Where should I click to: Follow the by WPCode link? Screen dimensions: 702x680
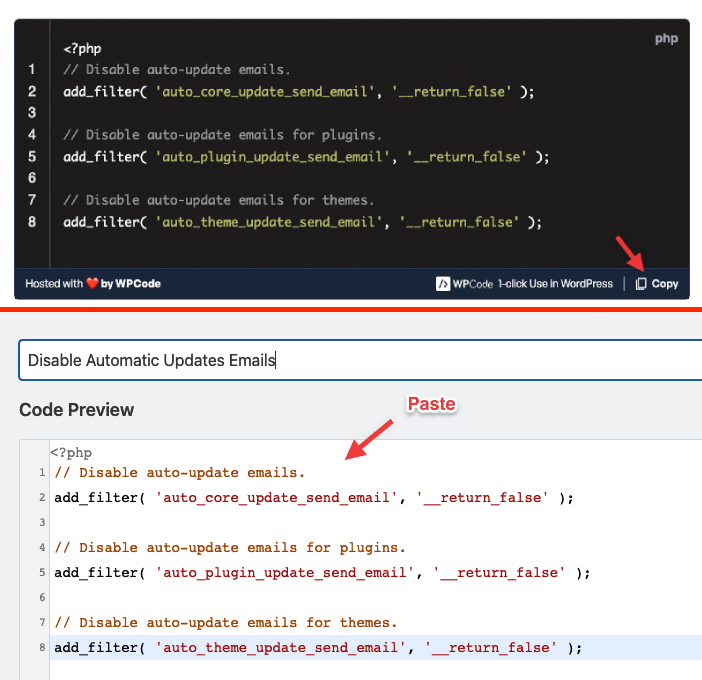131,283
